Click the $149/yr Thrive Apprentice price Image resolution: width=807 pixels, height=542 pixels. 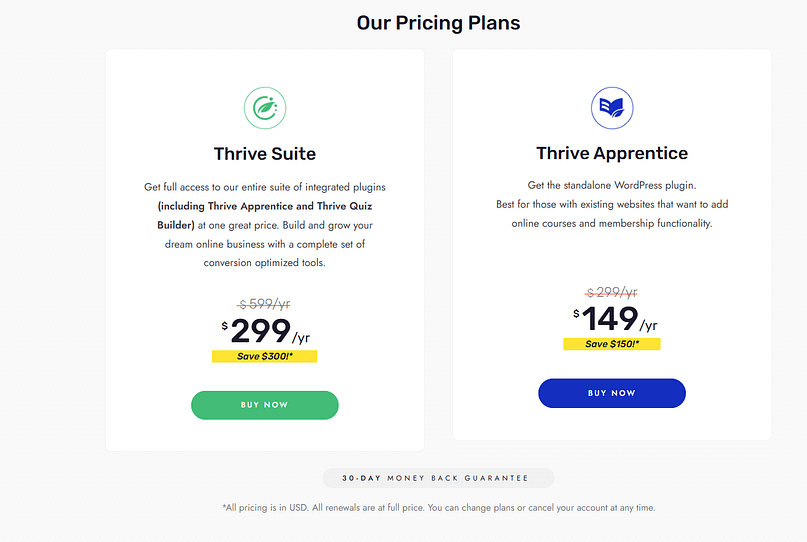click(x=612, y=319)
